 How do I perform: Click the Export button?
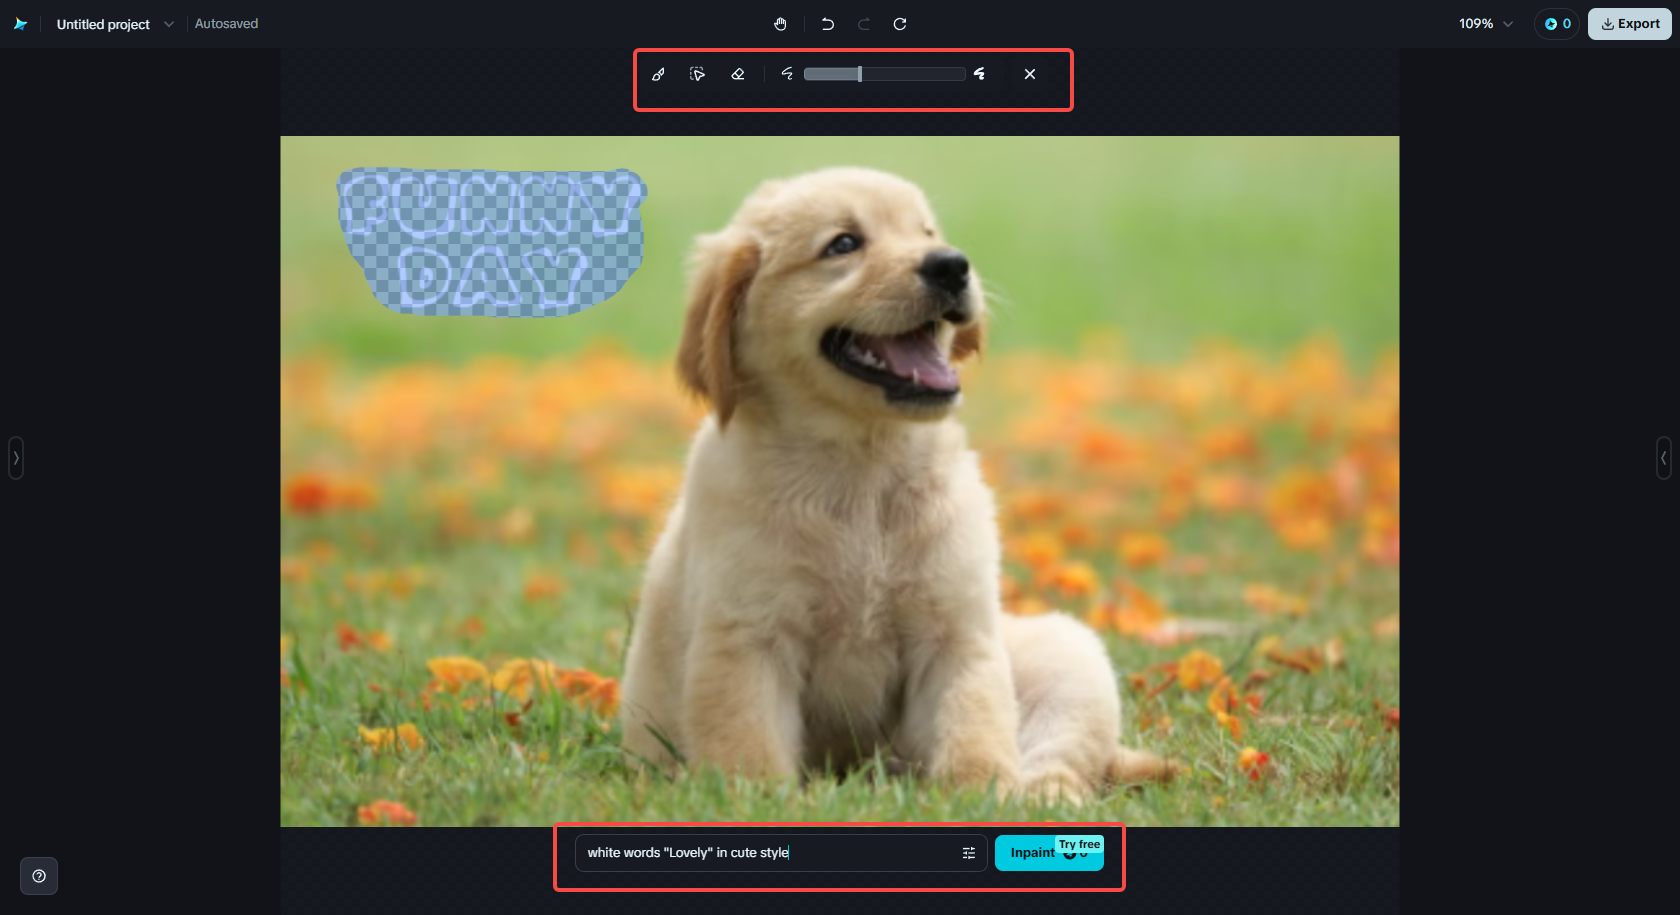1629,23
